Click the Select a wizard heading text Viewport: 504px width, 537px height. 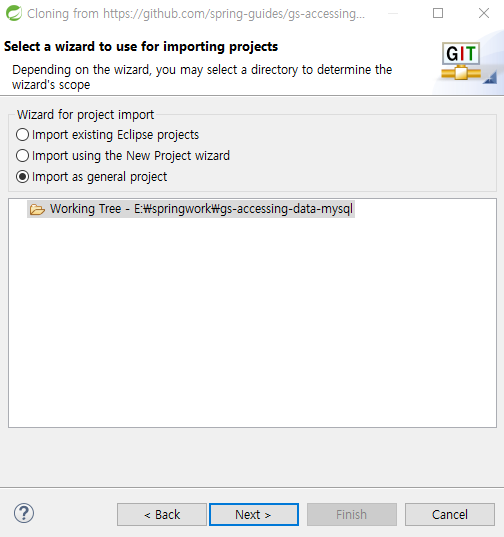pyautogui.click(x=141, y=47)
